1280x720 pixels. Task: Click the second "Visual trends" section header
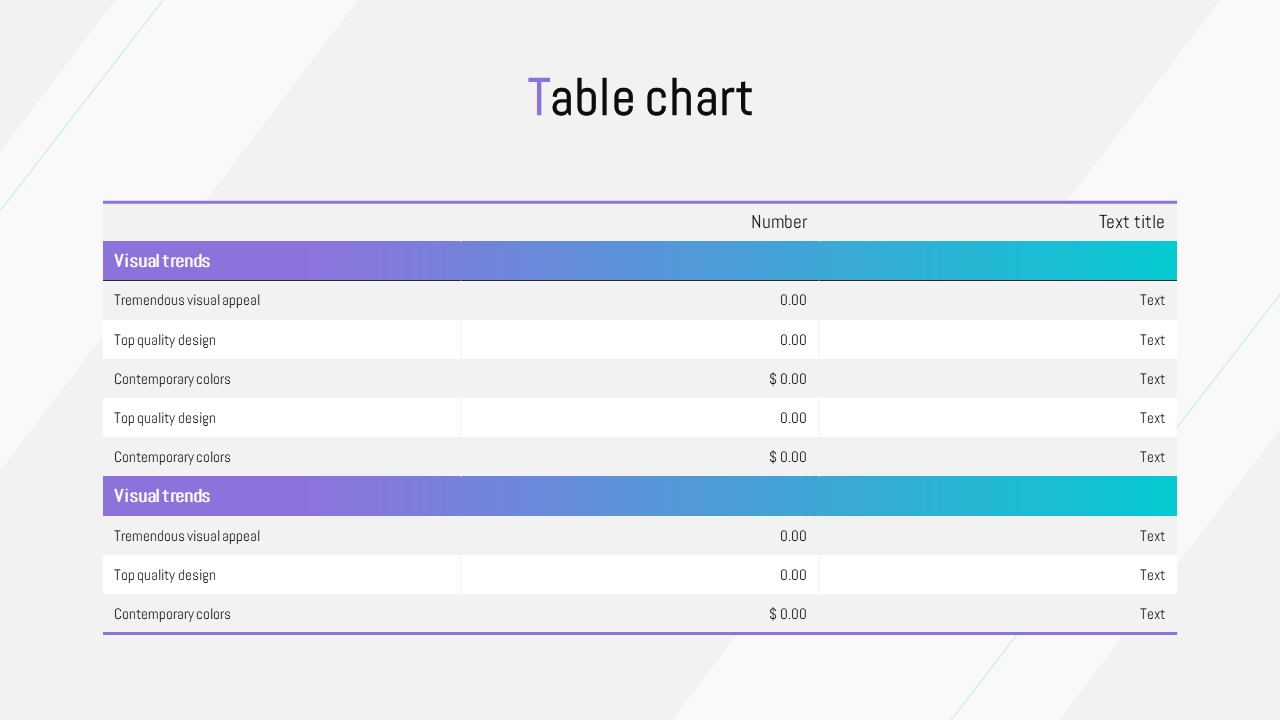(162, 496)
